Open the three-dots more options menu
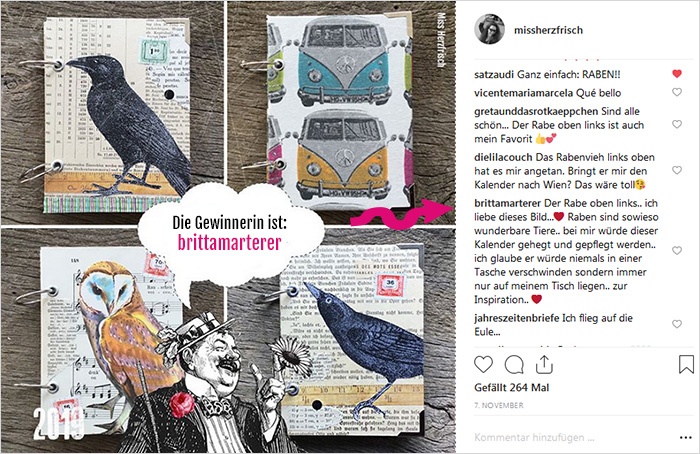This screenshot has width=700, height=454. pos(686,437)
